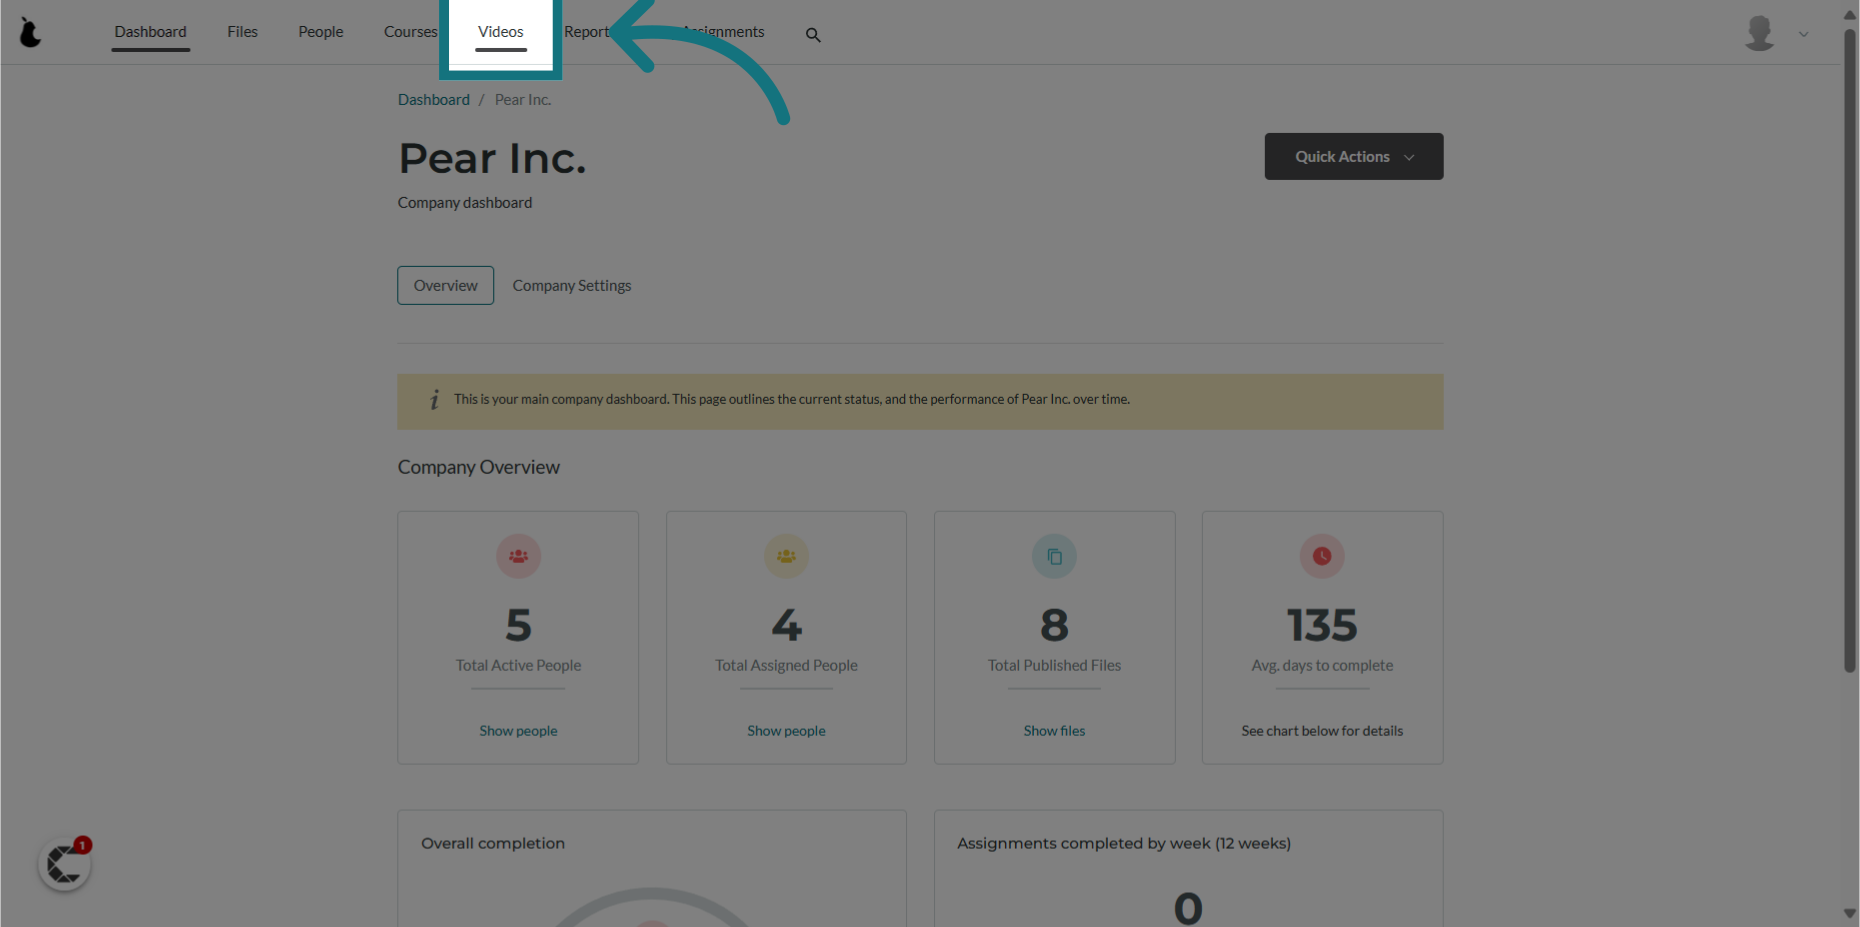The width and height of the screenshot is (1860, 927).
Task: Open the Courses nav item
Action: click(x=410, y=32)
